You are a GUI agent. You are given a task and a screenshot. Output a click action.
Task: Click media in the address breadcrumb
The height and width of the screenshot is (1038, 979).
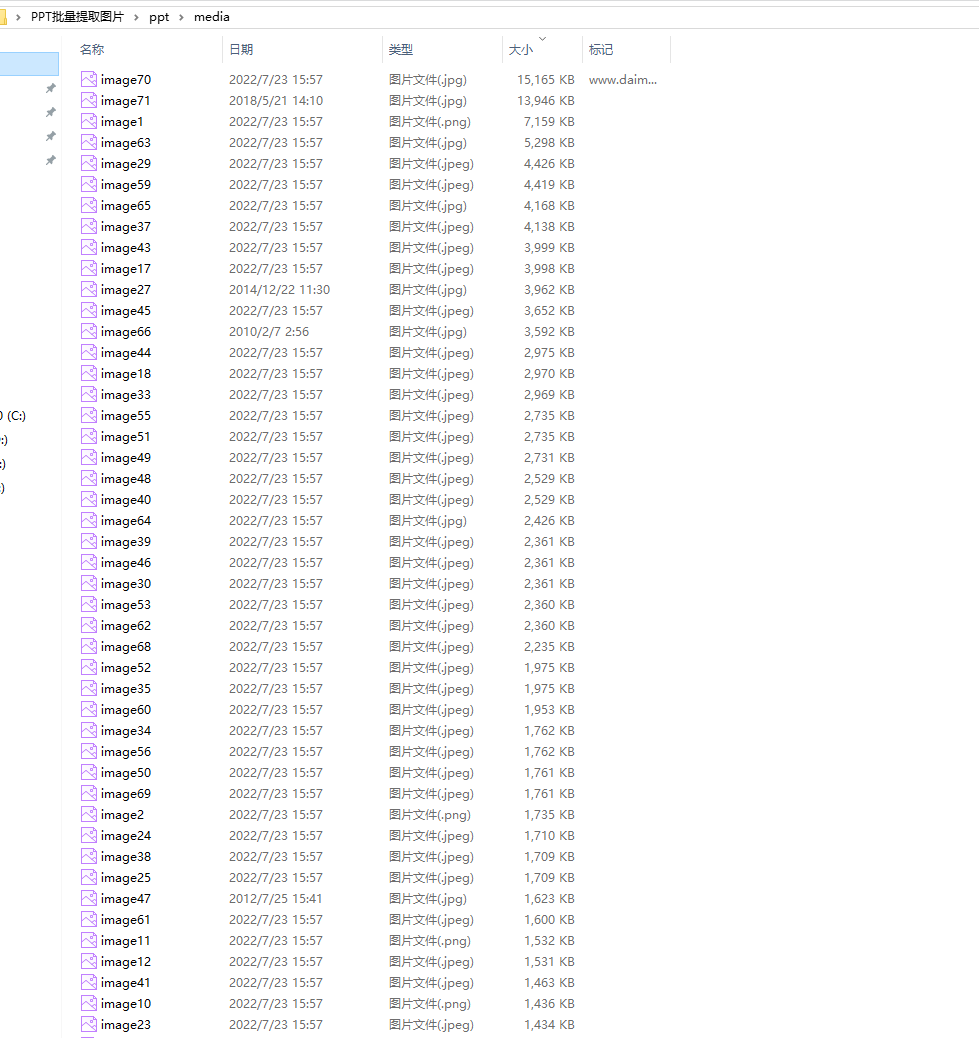point(212,17)
